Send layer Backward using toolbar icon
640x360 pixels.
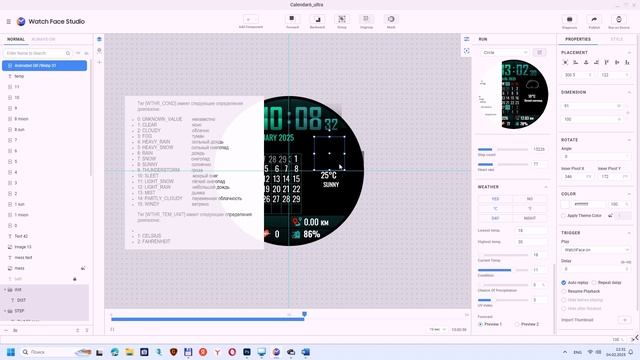coord(317,19)
